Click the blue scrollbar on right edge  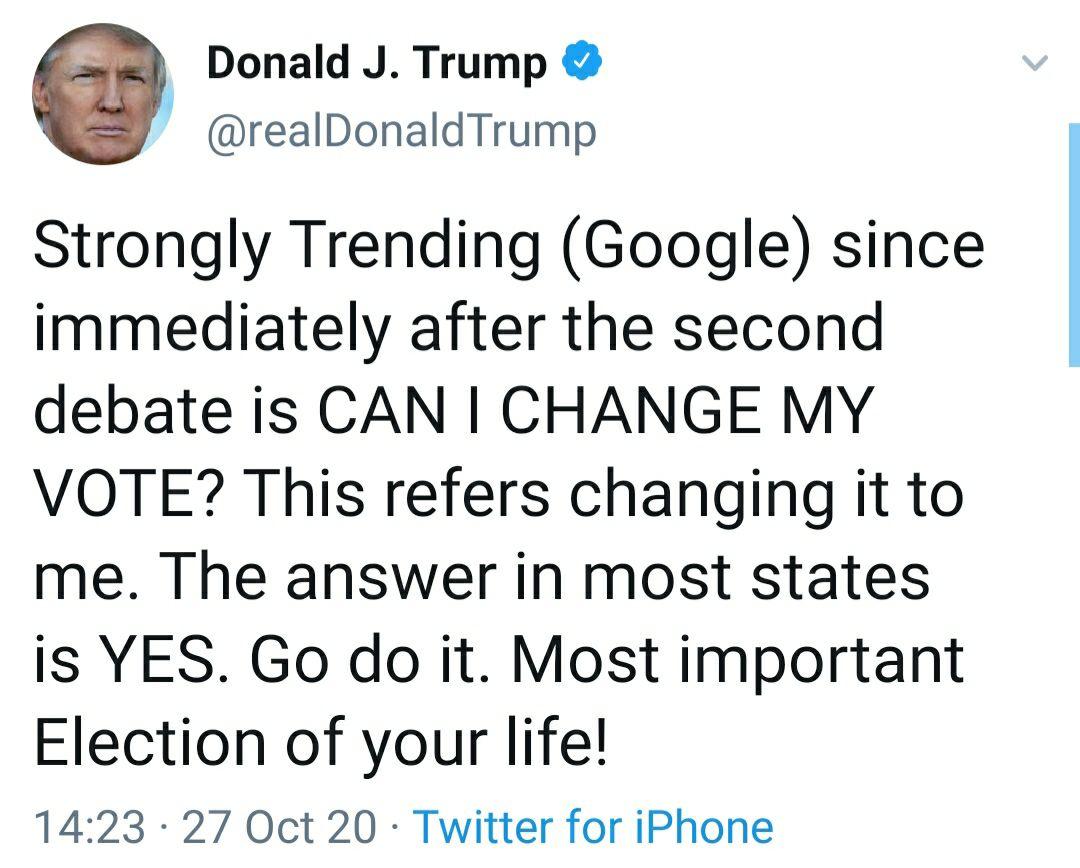click(x=1074, y=245)
